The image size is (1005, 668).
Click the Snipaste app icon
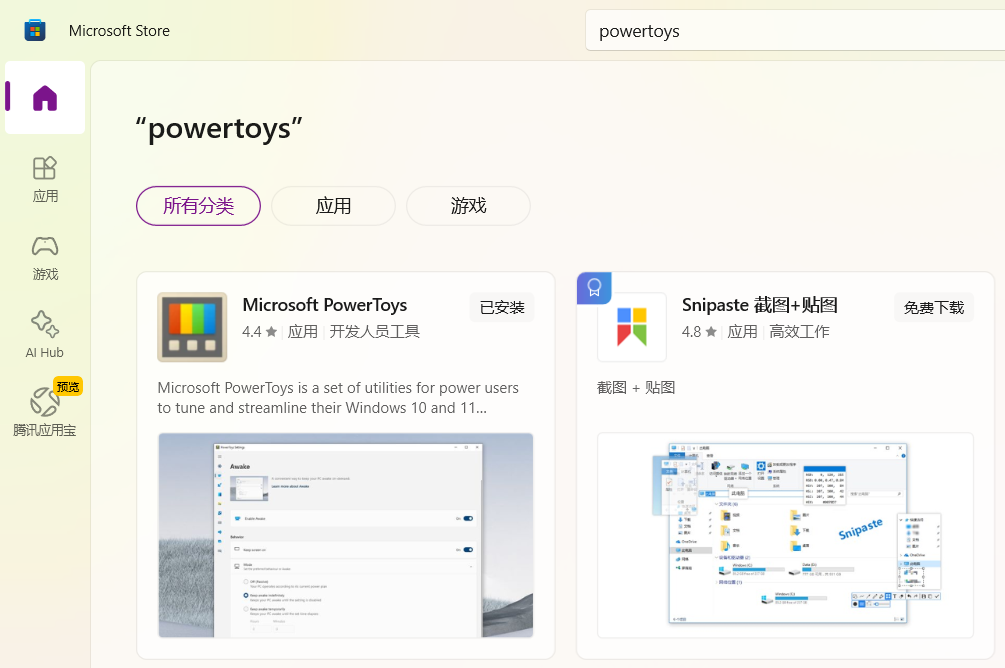pyautogui.click(x=632, y=327)
